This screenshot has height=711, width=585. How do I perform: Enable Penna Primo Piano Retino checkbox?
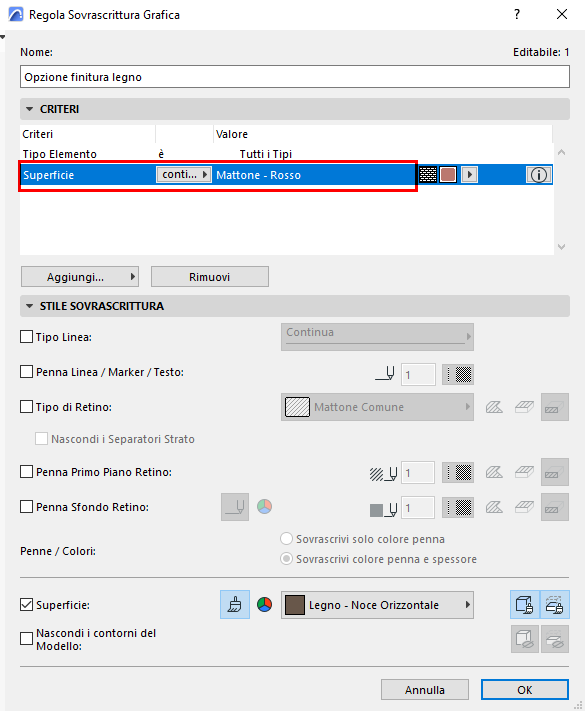26,472
